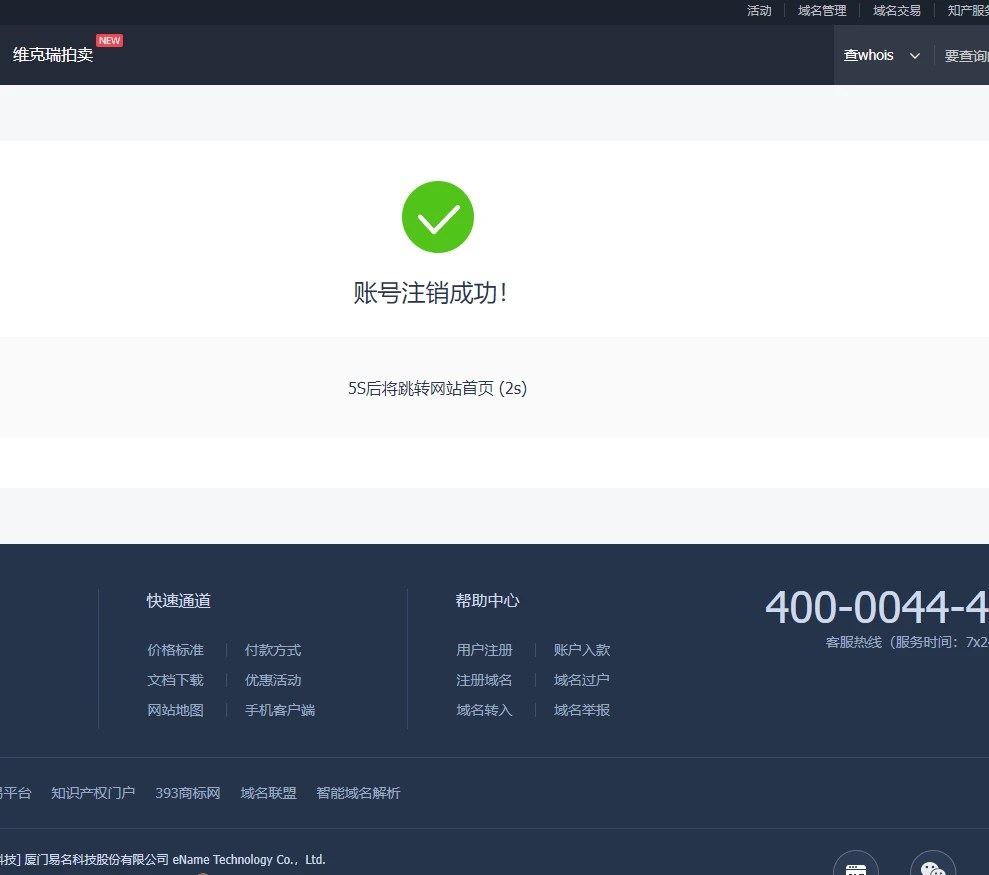This screenshot has height=875, width=989.
Task: Click the 网站地图 sitemap link
Action: click(x=175, y=710)
